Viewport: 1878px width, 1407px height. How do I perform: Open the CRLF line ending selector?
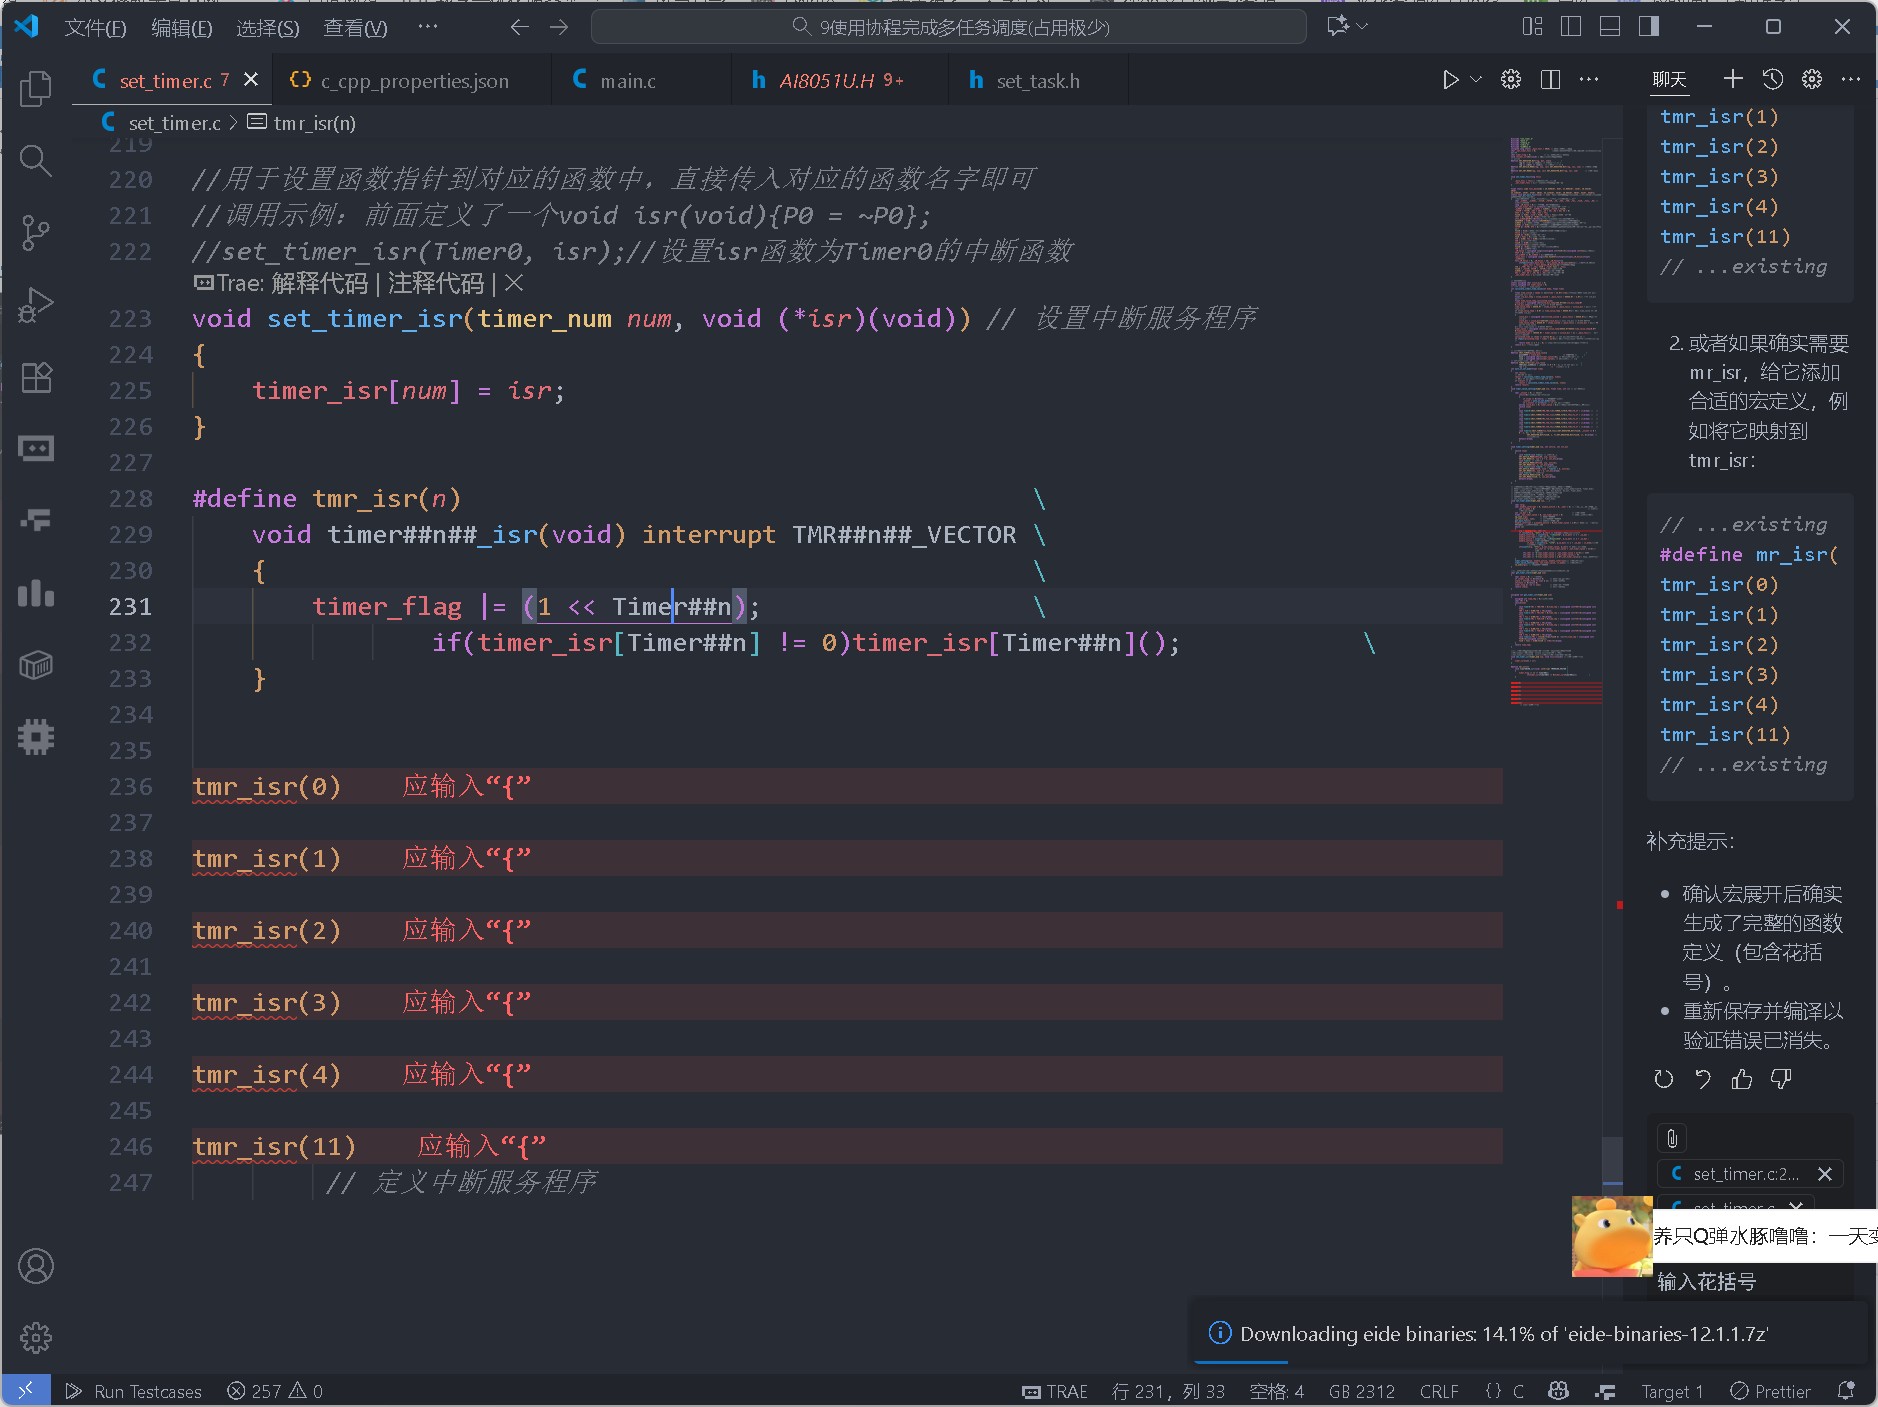pyautogui.click(x=1438, y=1391)
